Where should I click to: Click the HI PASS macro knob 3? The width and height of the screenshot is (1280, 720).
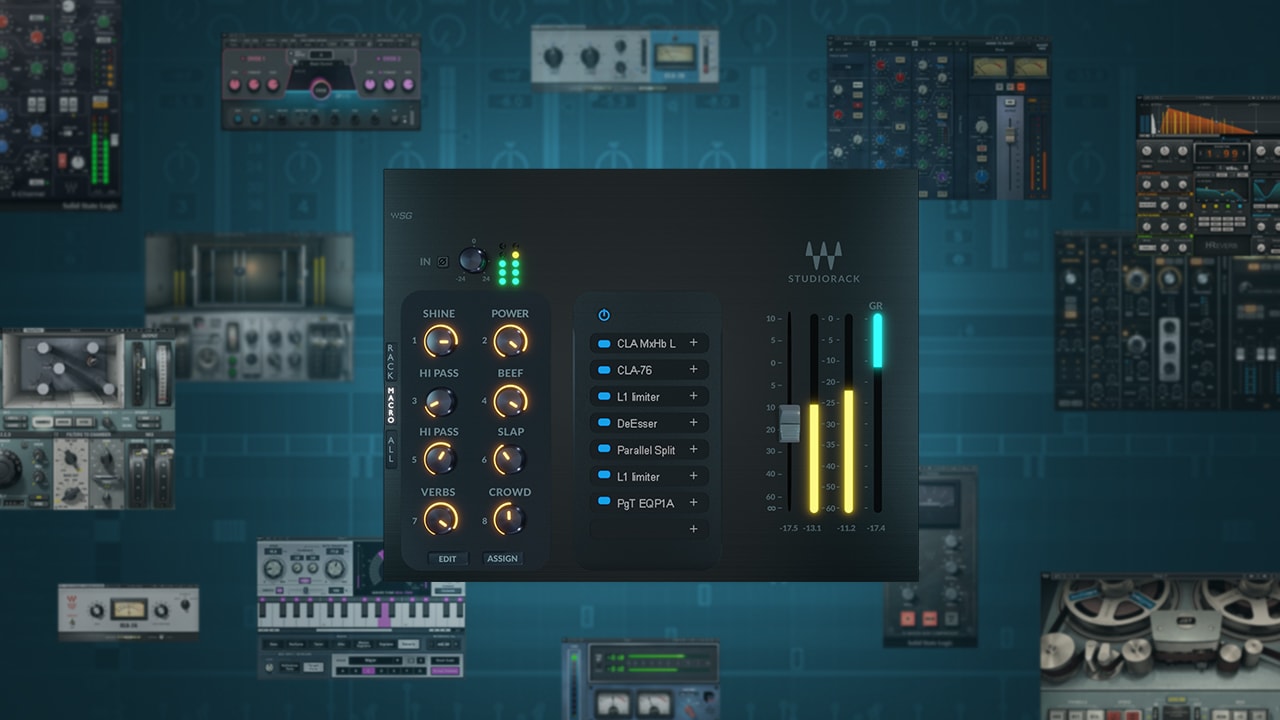[439, 401]
